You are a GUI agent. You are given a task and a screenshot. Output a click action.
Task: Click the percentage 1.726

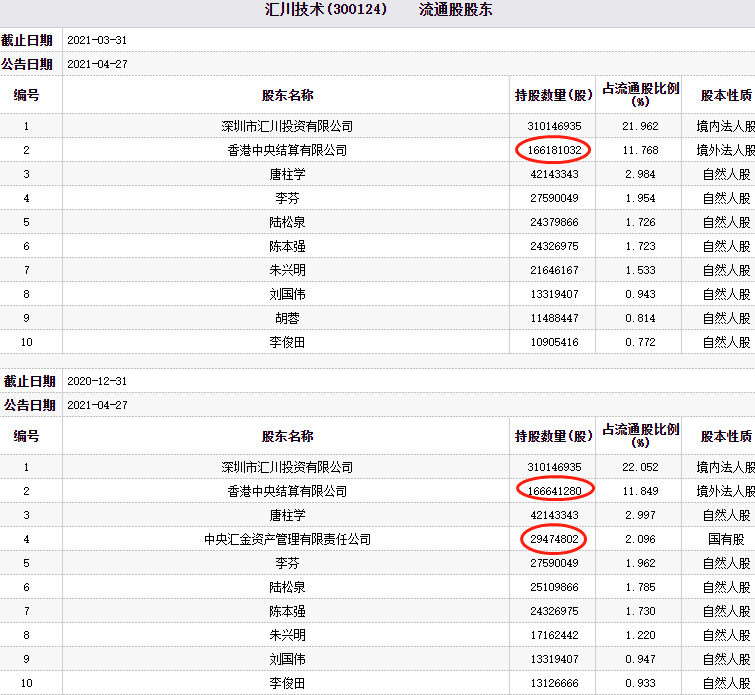(x=640, y=222)
